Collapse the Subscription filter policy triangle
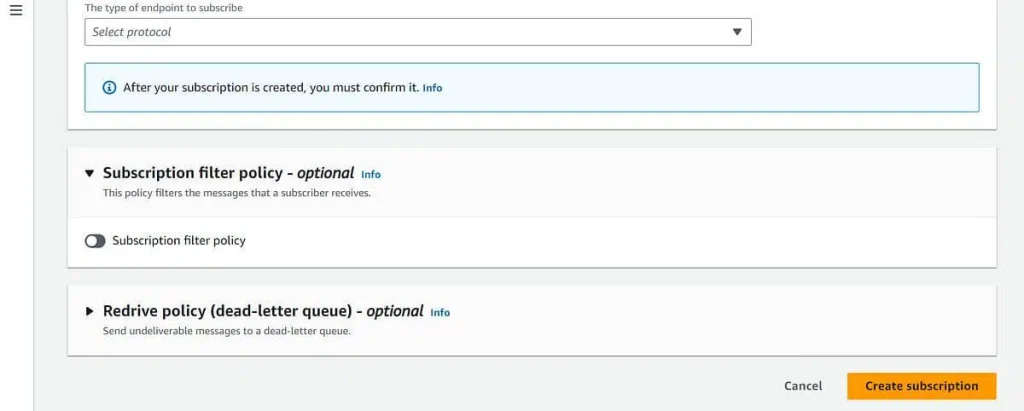1024x411 pixels. point(89,174)
